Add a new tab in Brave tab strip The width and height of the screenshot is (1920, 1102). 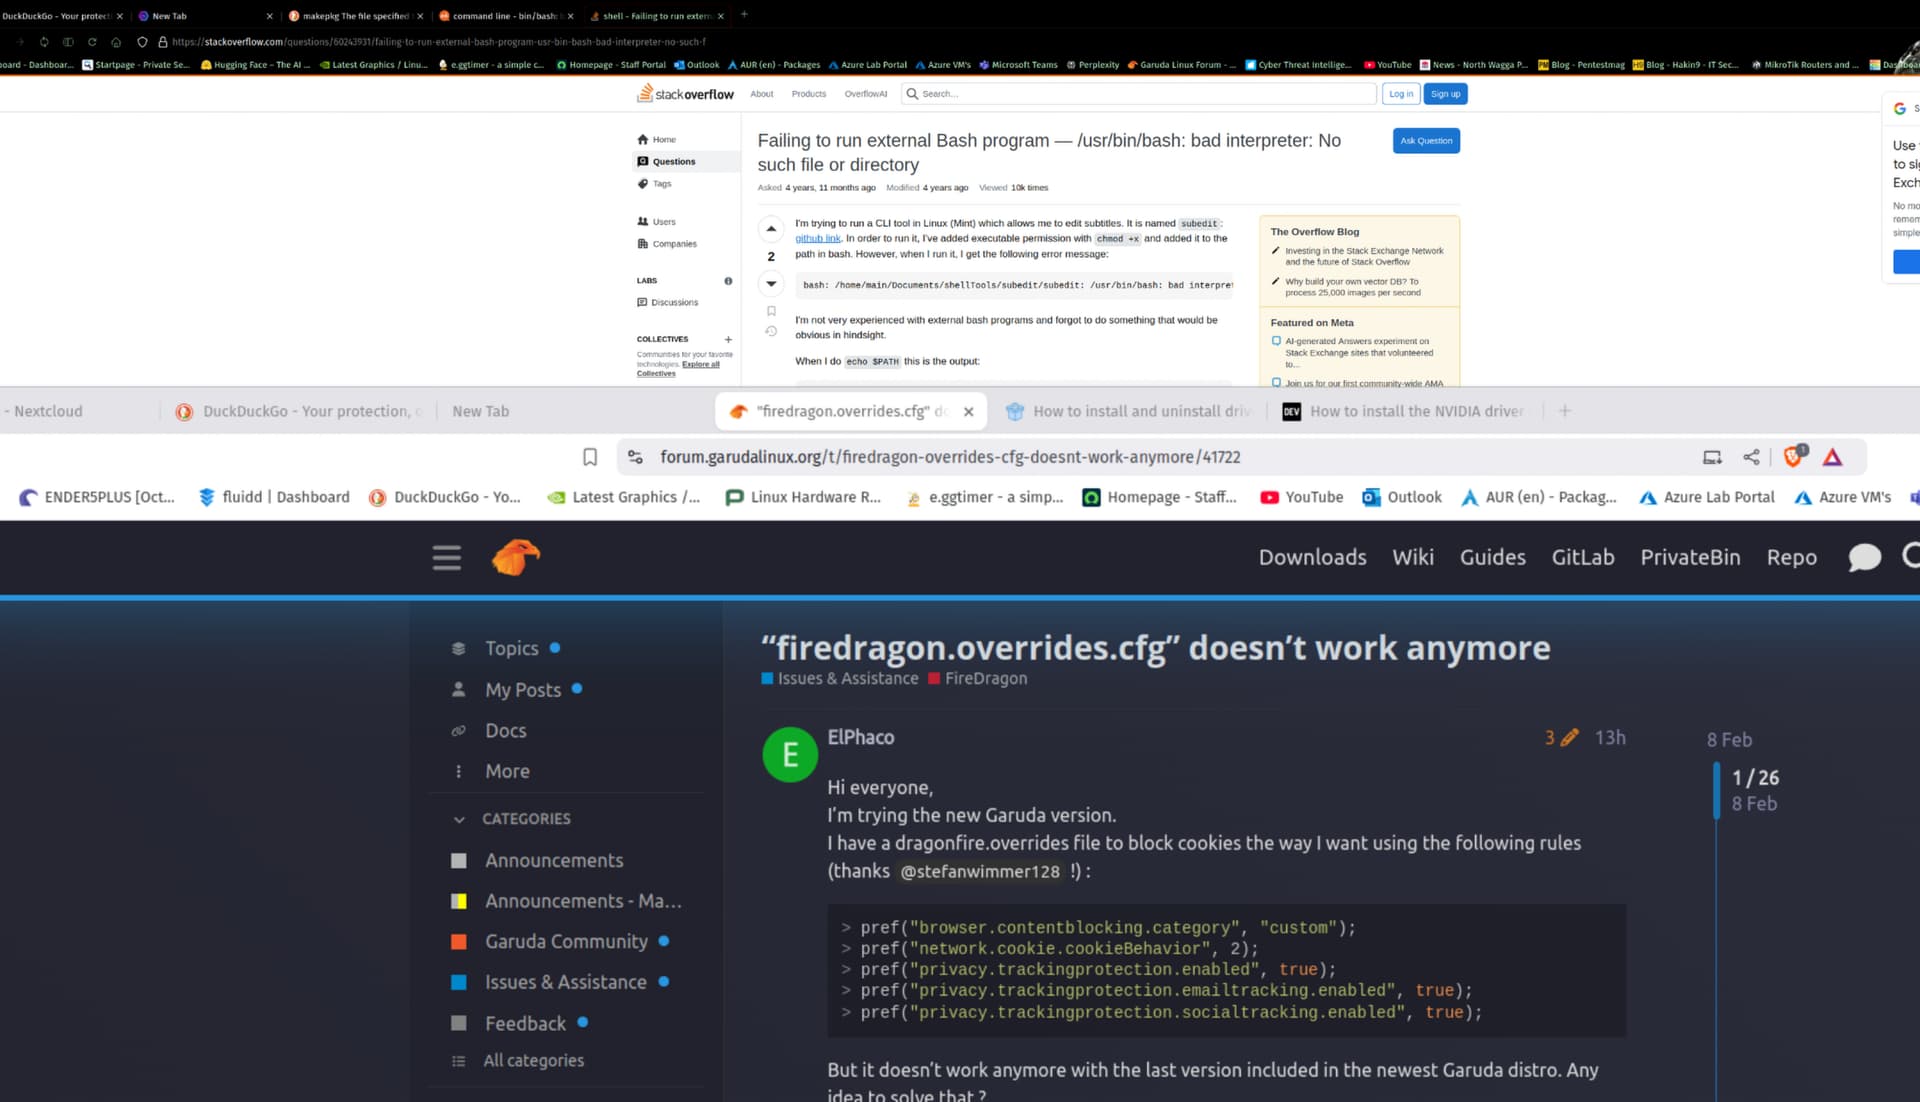click(x=1565, y=411)
